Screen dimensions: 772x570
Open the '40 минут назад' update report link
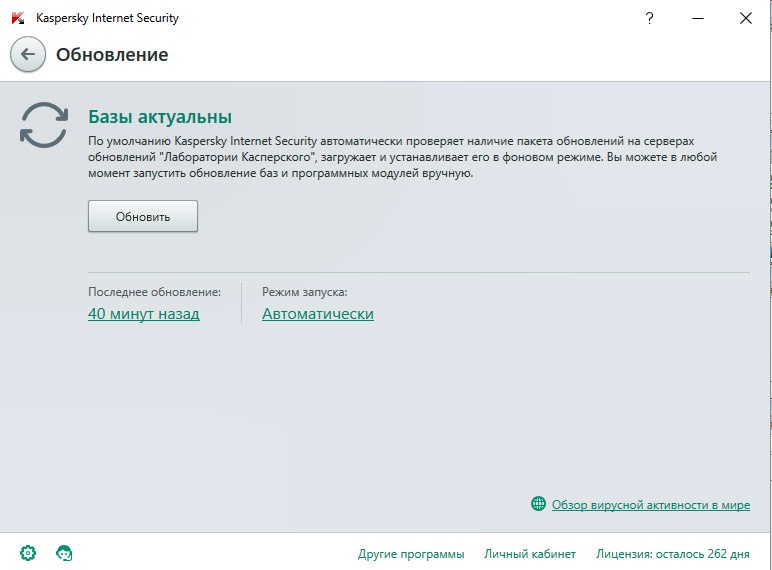(x=144, y=314)
